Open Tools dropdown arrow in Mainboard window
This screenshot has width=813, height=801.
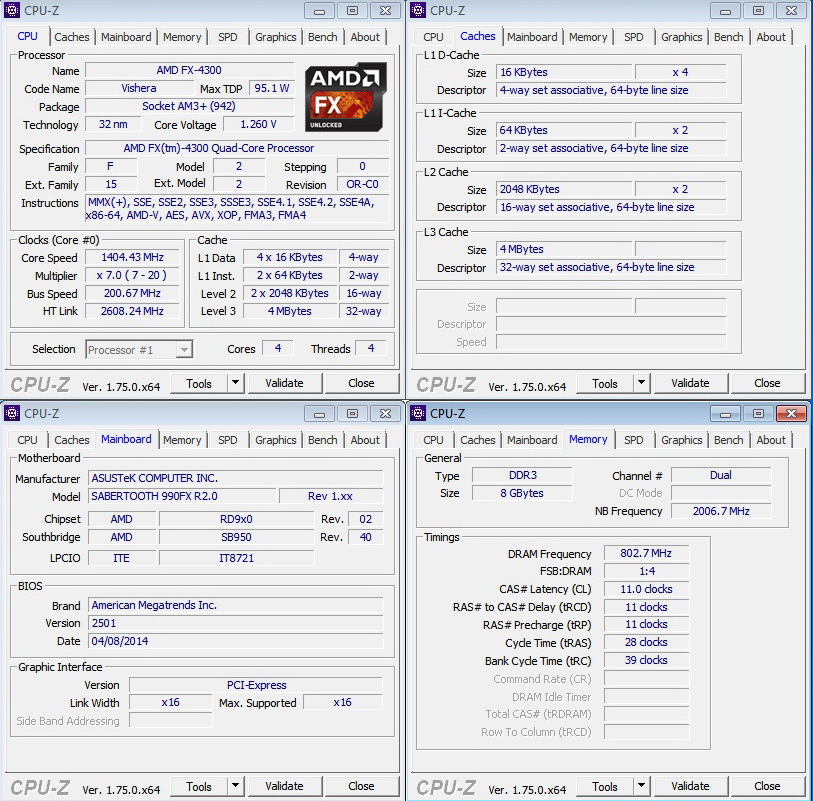(x=235, y=786)
